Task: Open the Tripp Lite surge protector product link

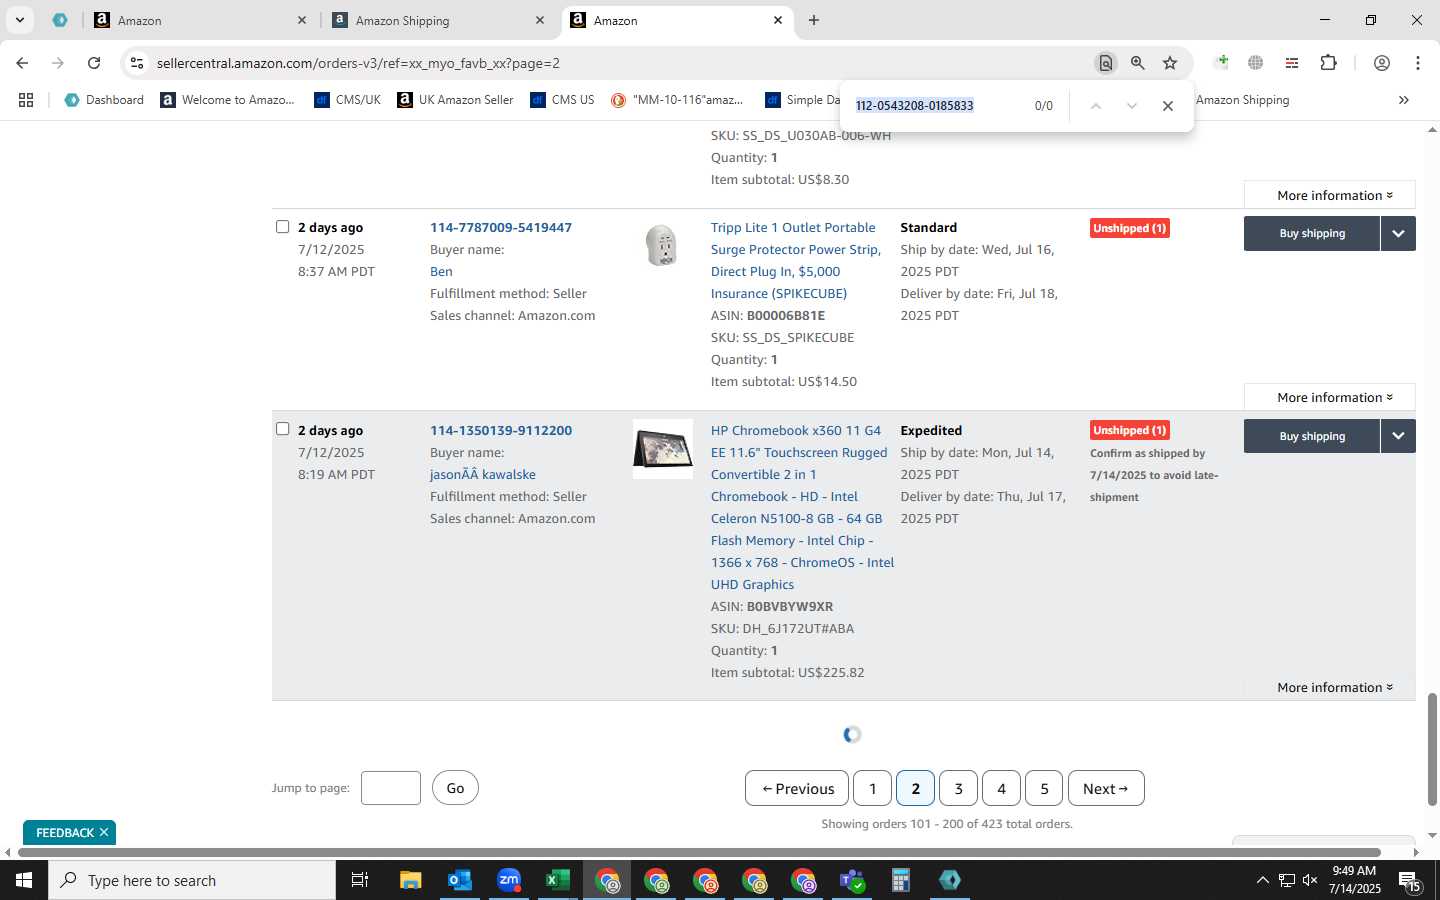Action: click(796, 260)
